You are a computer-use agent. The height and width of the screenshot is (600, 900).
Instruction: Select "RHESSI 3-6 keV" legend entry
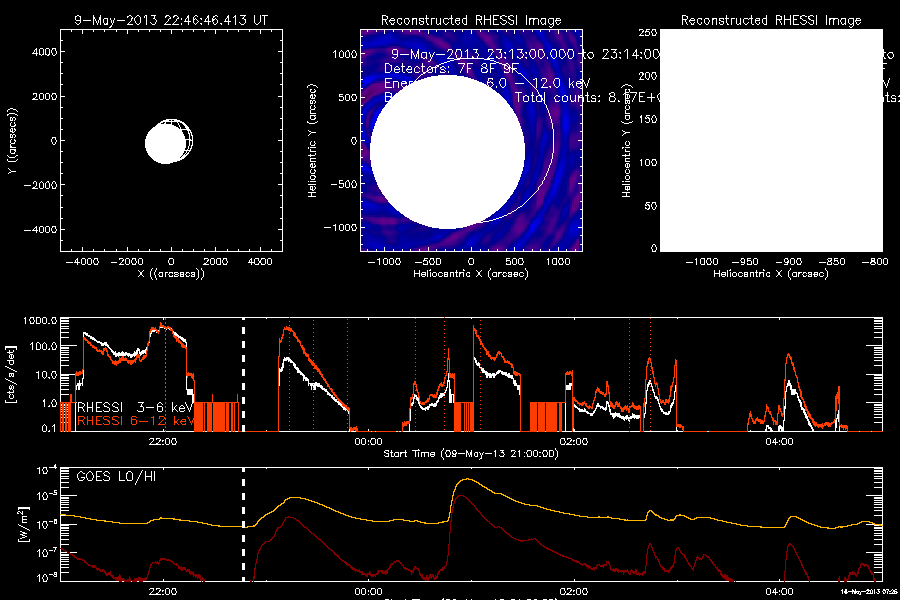tap(135, 407)
